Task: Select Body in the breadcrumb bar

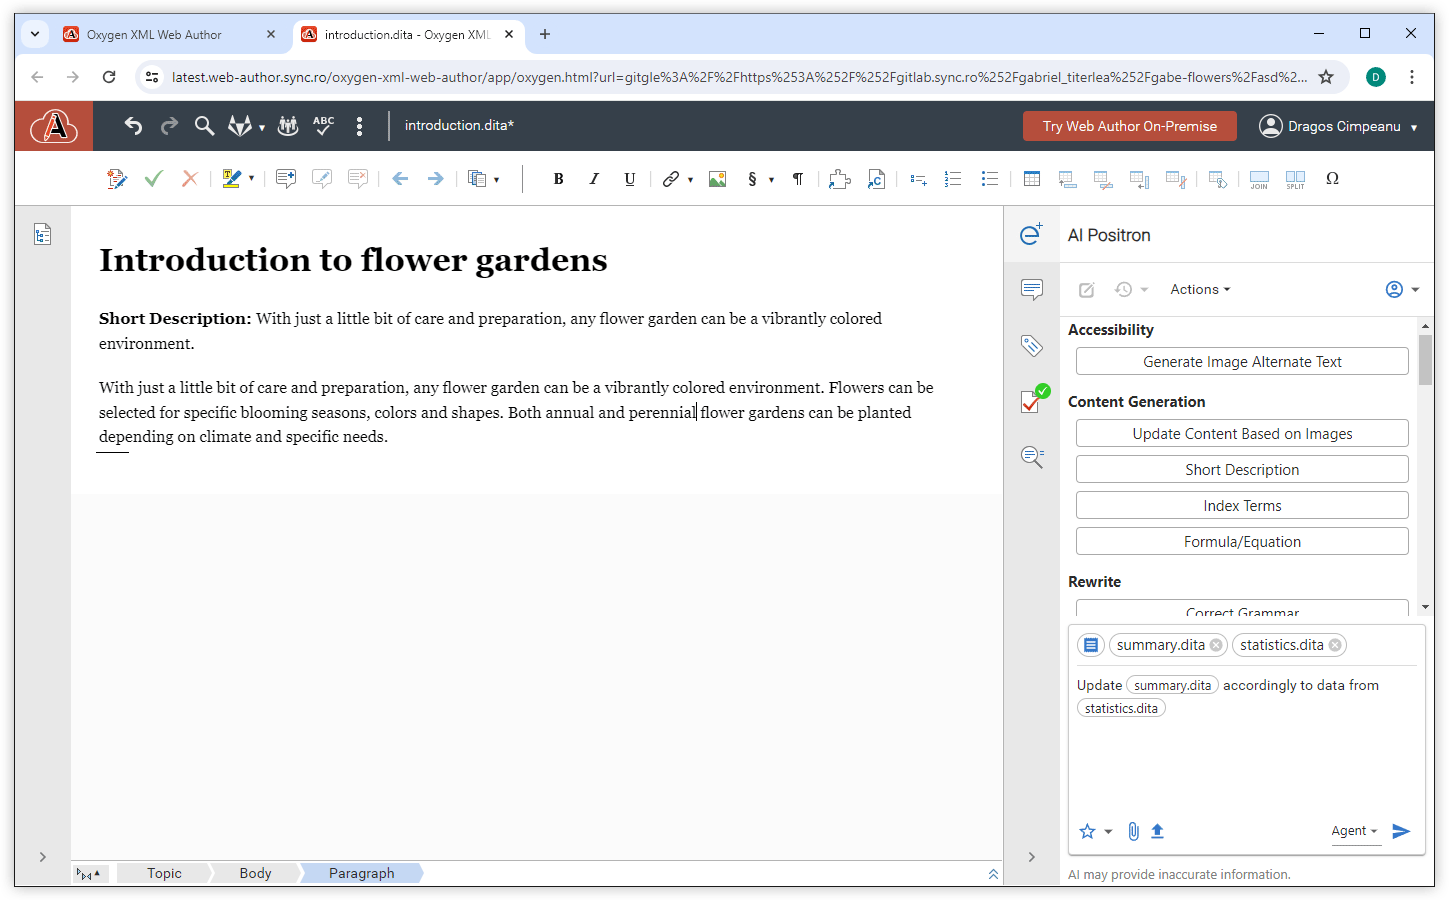Action: point(255,873)
